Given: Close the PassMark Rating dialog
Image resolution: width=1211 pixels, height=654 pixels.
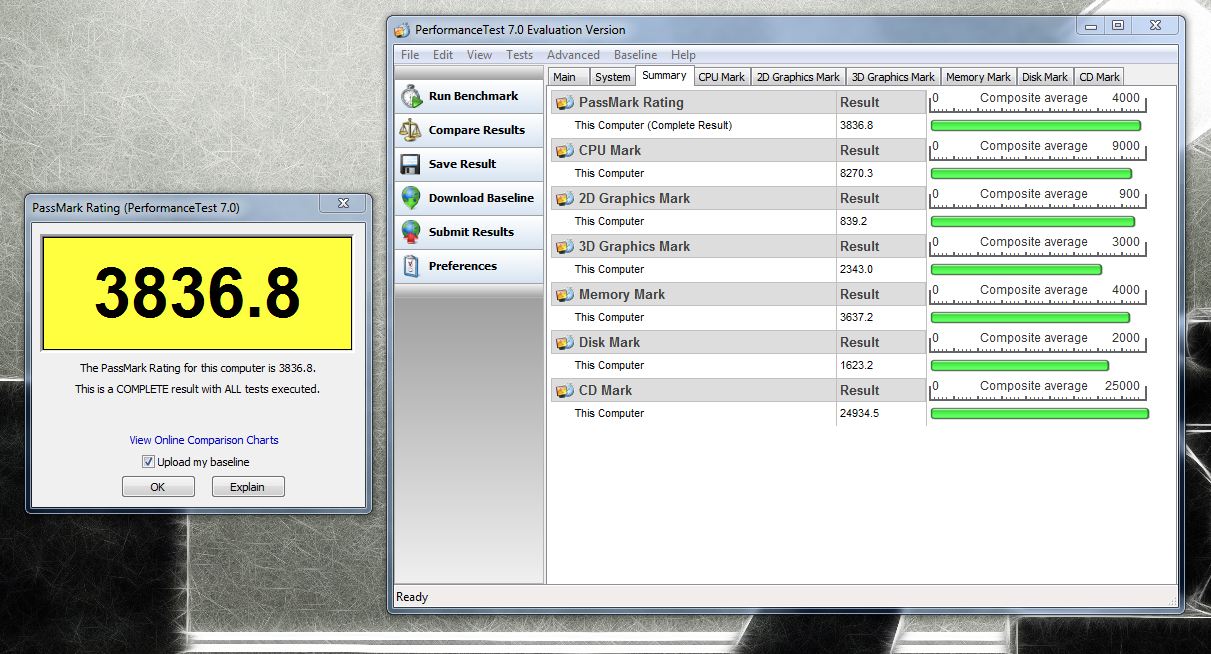Looking at the screenshot, I should (343, 203).
